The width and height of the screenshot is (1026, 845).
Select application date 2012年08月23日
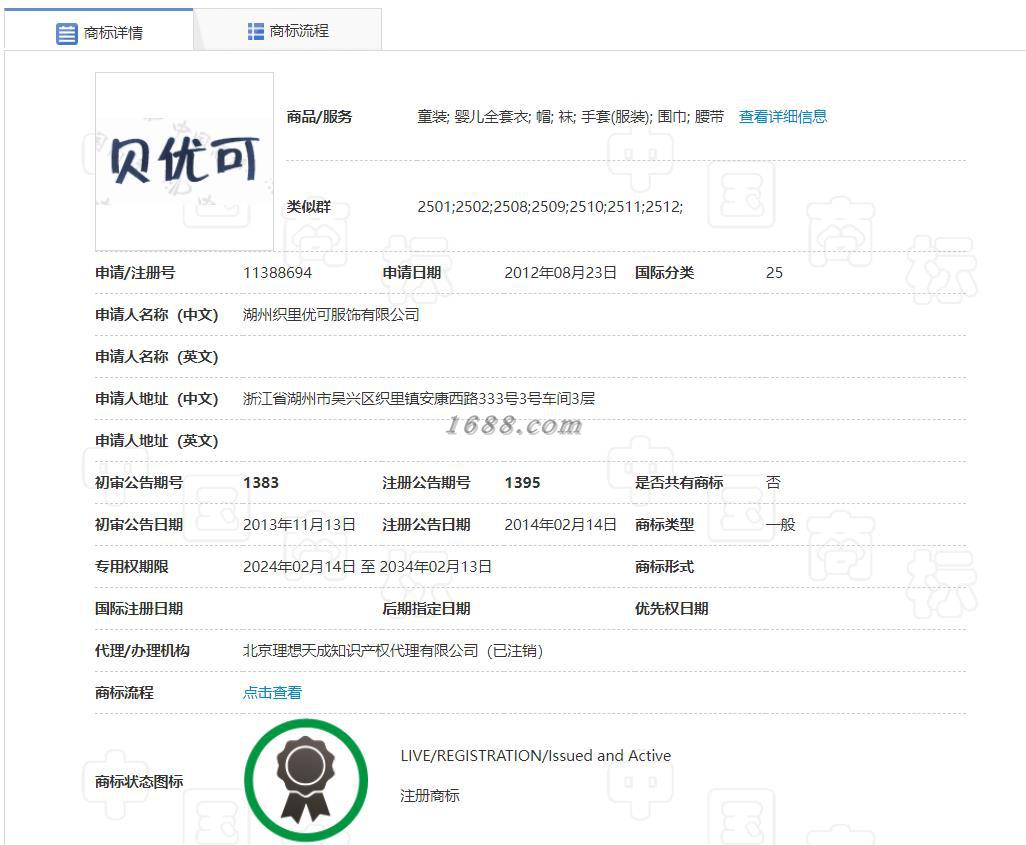click(x=560, y=272)
